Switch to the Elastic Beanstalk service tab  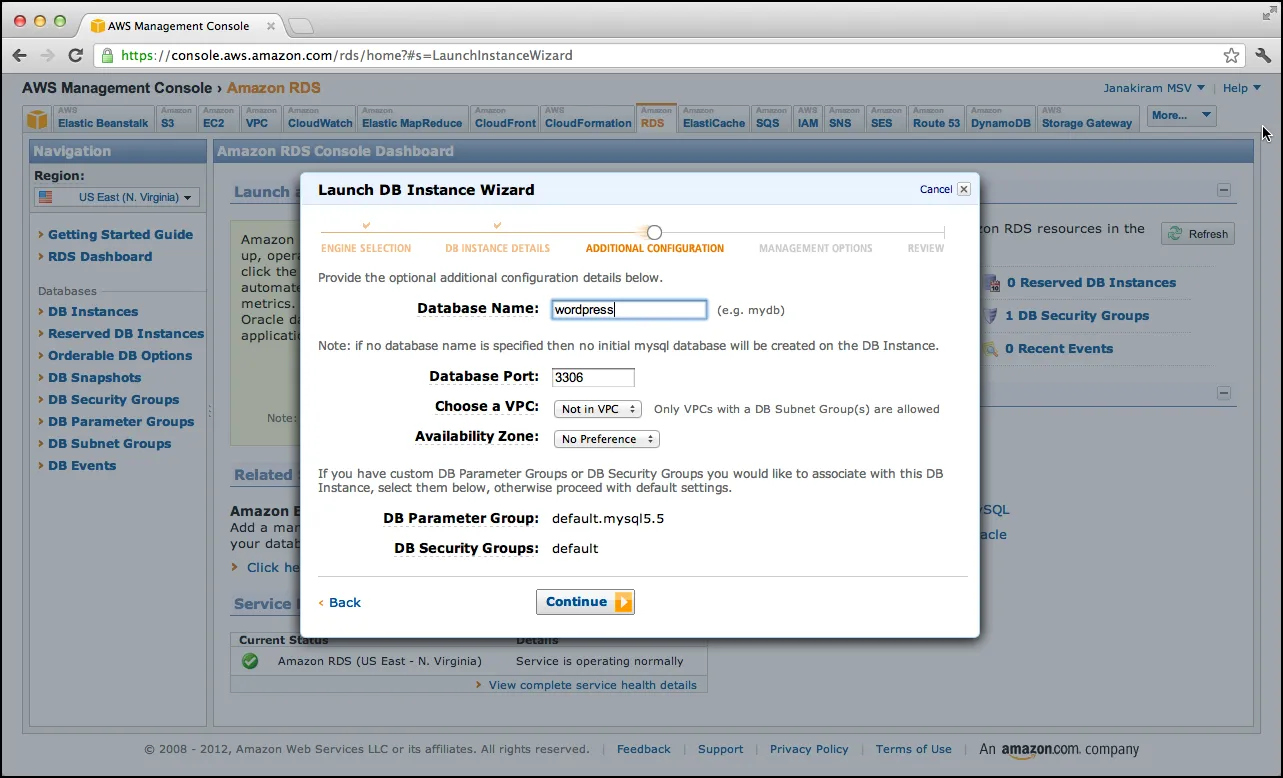coord(102,118)
